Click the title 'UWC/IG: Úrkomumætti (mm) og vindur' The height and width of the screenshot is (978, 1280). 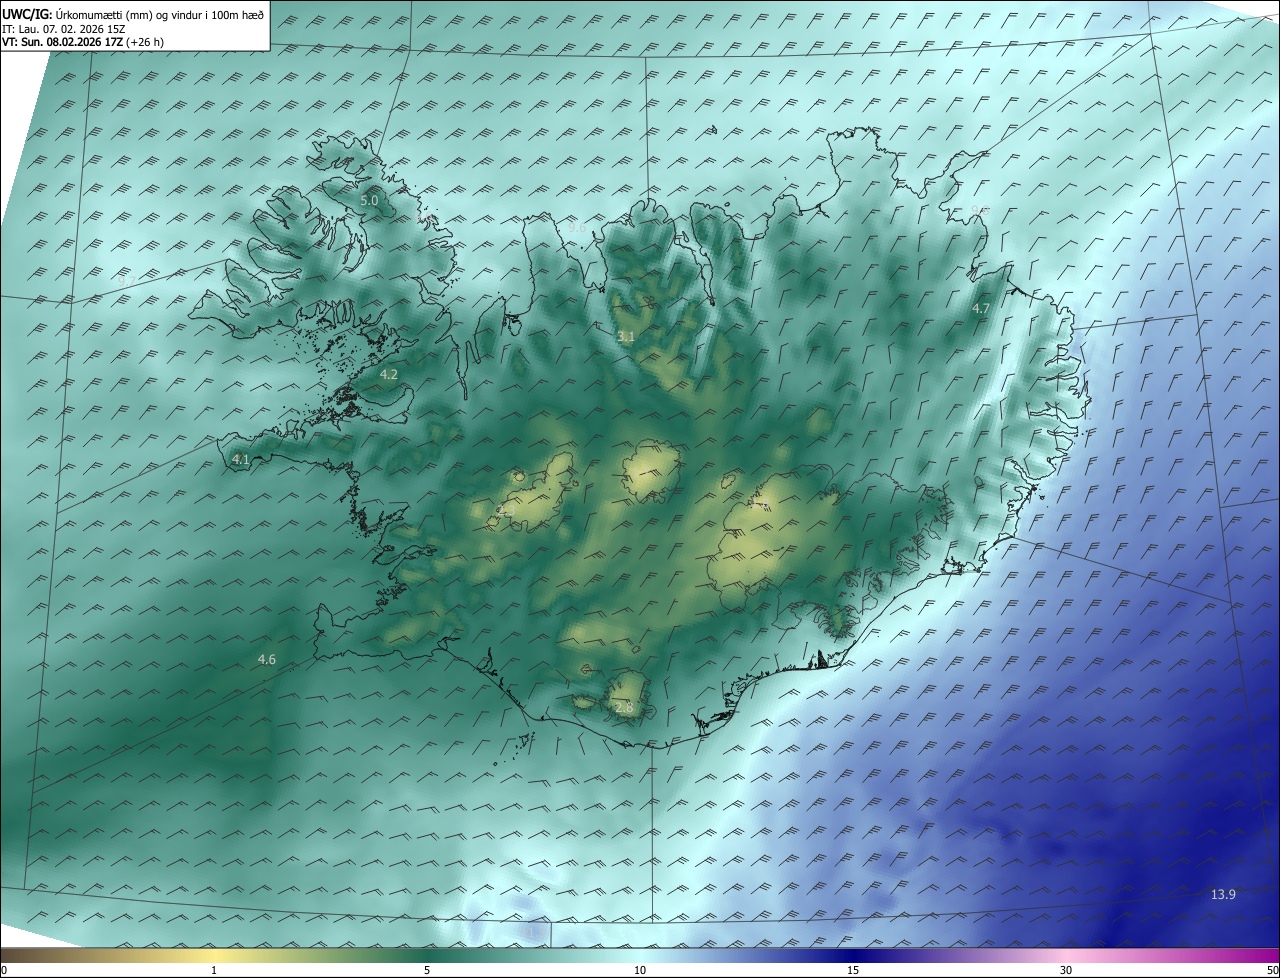(x=134, y=13)
